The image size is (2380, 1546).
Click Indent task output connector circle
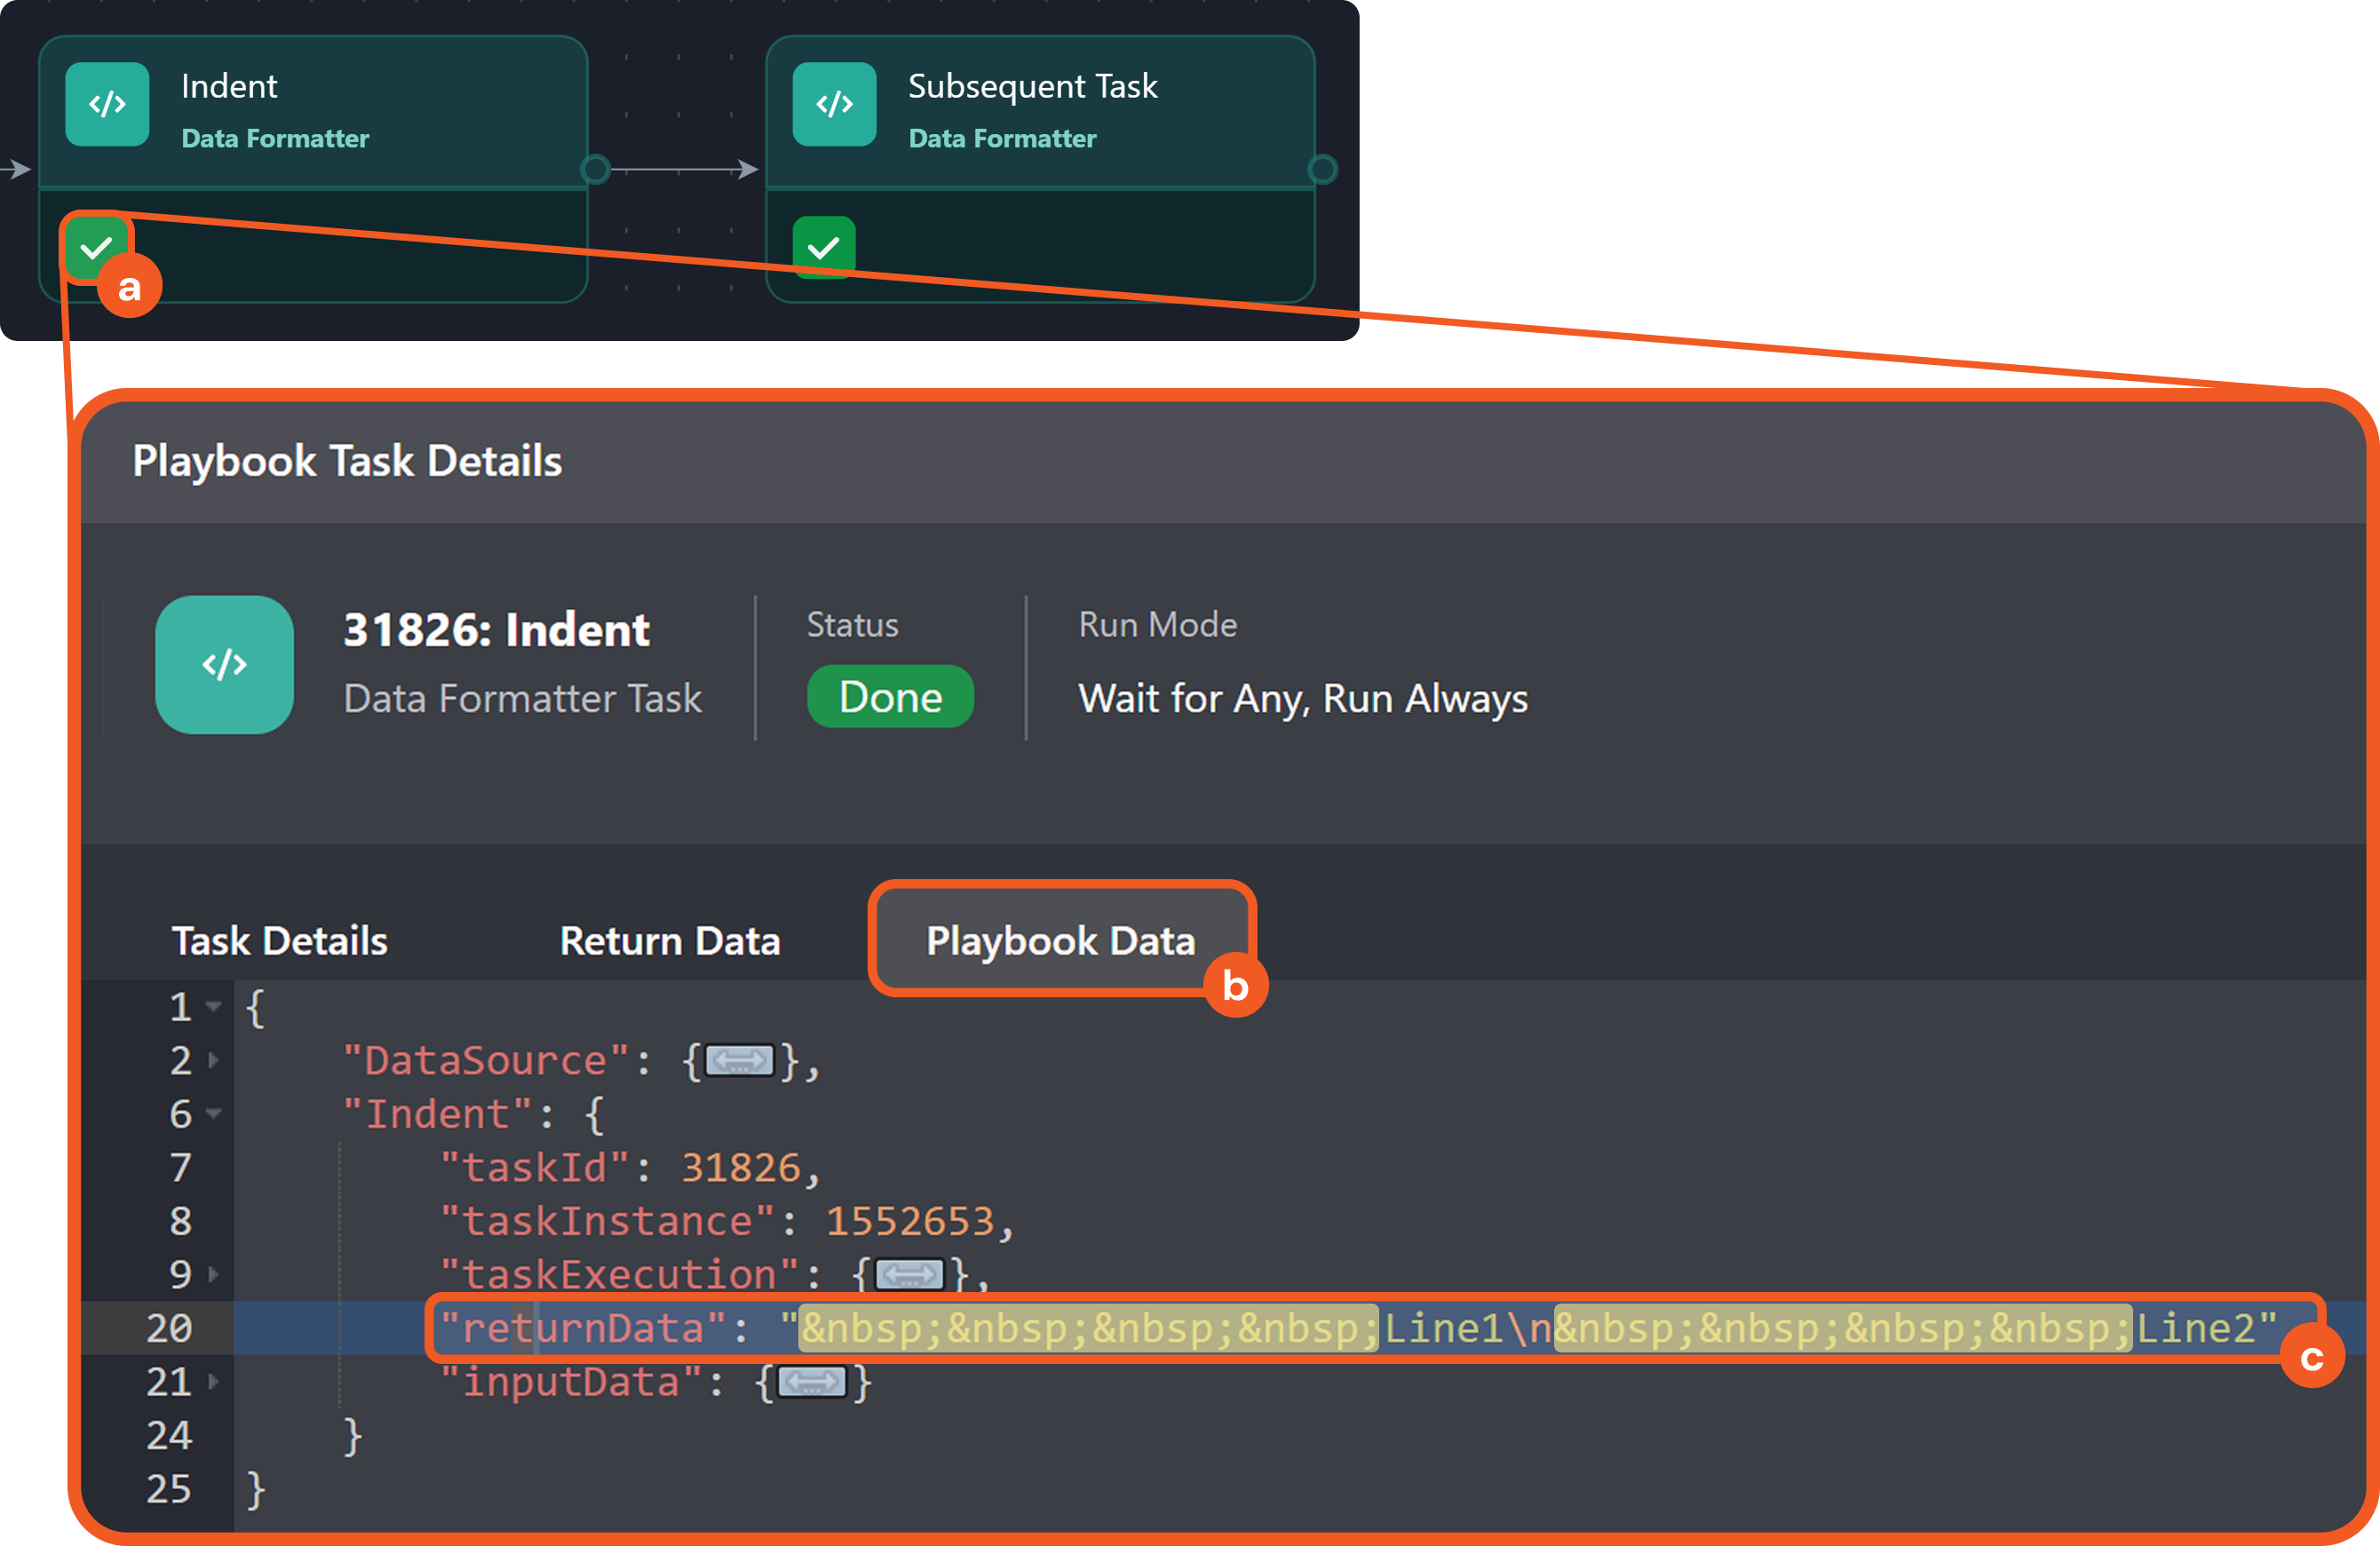595,169
